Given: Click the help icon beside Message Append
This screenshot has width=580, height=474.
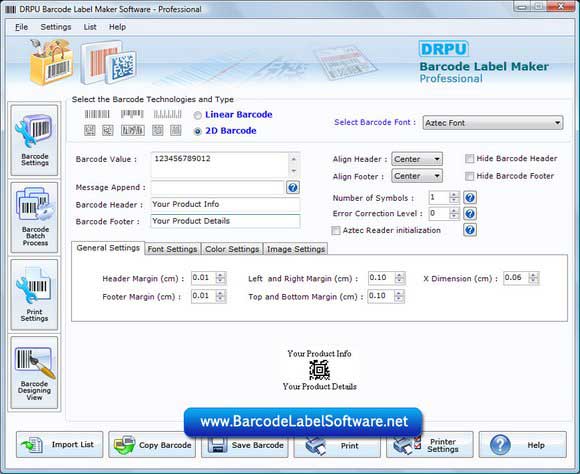Looking at the screenshot, I should click(x=292, y=188).
